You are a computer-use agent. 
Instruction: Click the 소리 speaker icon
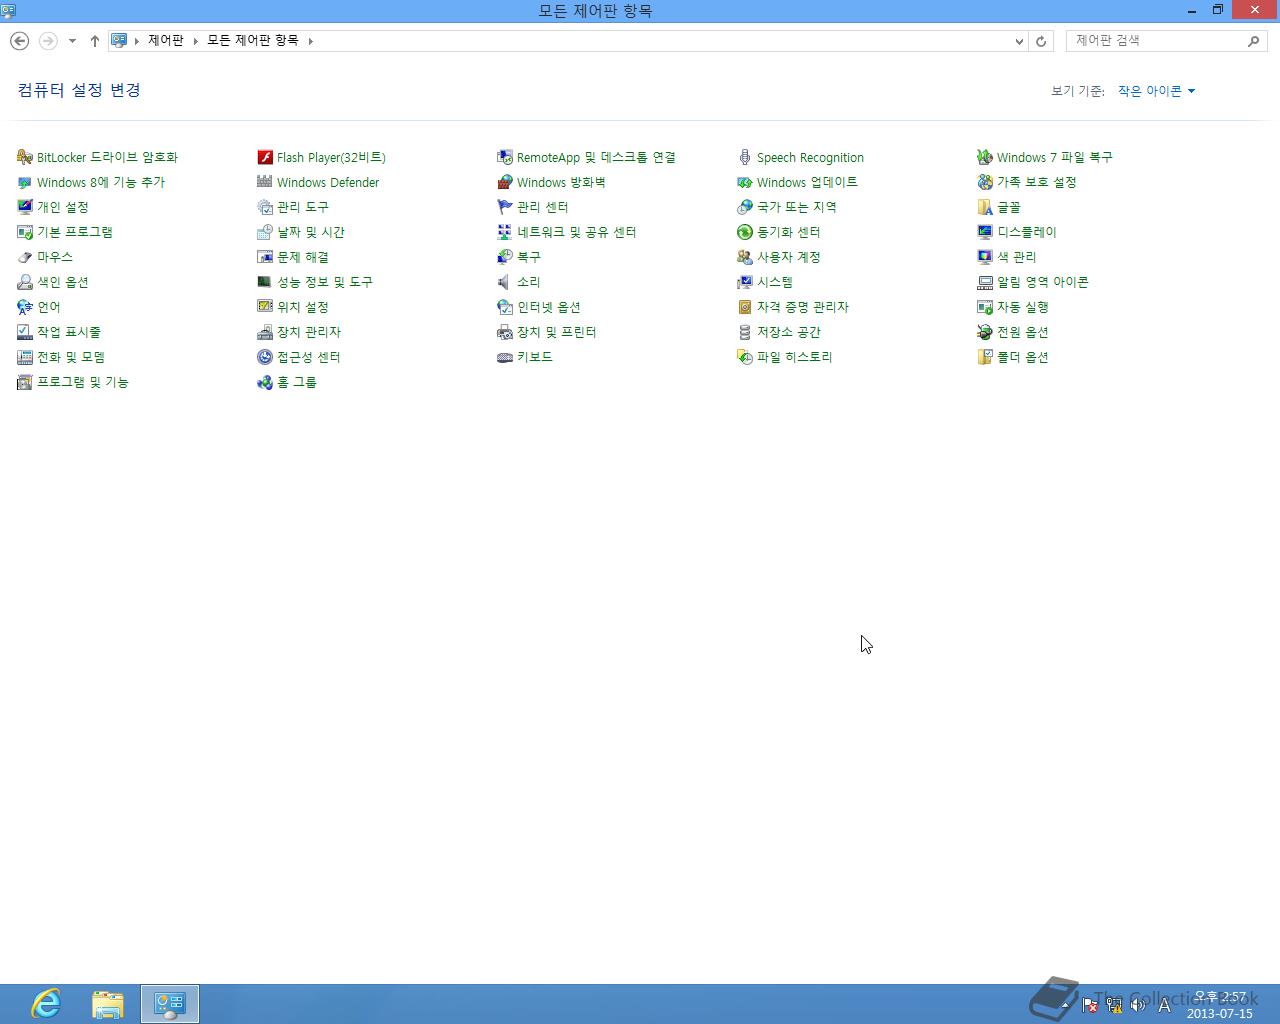(505, 282)
